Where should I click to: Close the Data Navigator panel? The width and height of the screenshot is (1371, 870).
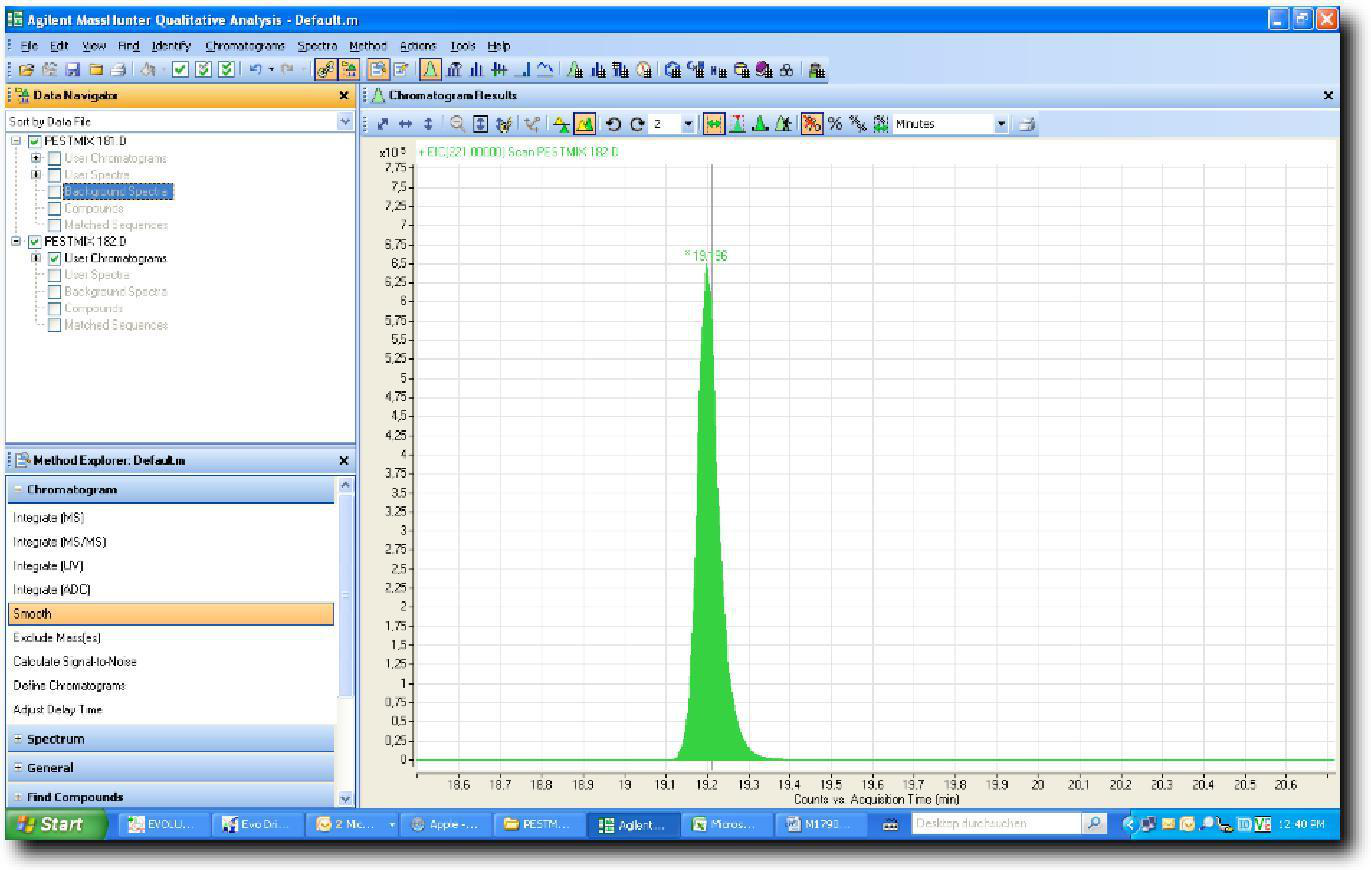click(x=344, y=96)
